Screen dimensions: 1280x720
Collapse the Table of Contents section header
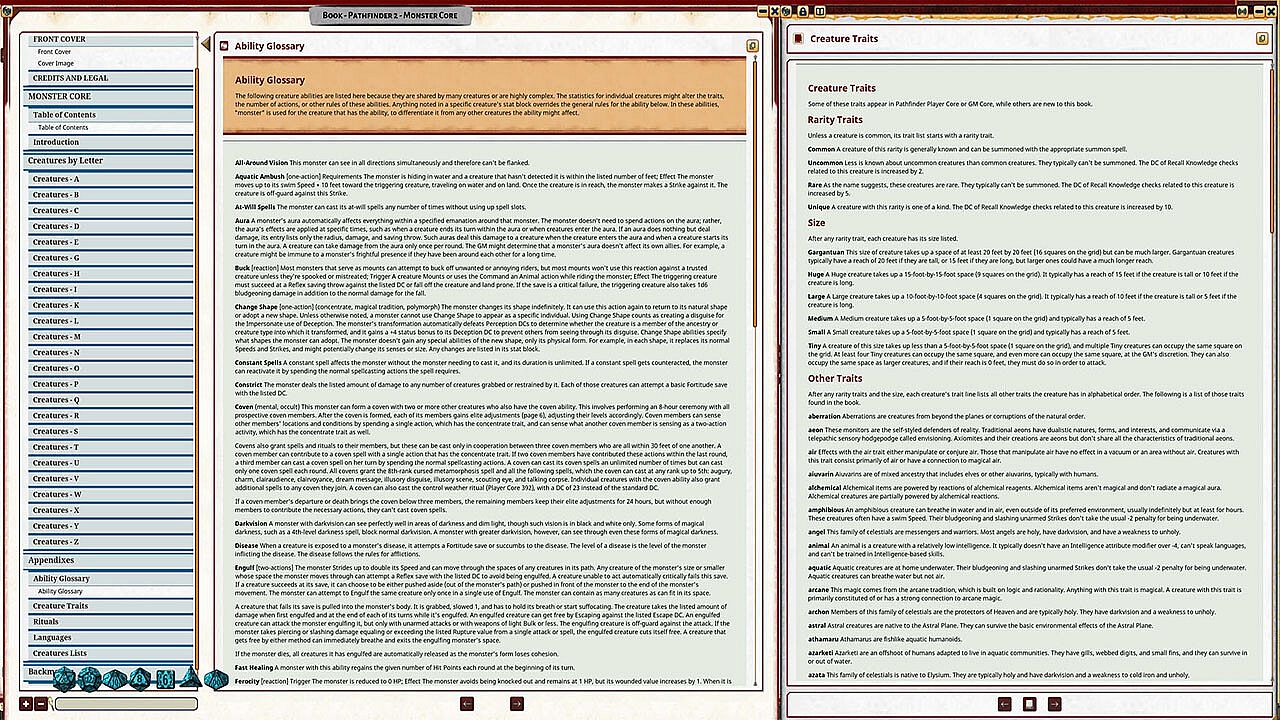[109, 115]
